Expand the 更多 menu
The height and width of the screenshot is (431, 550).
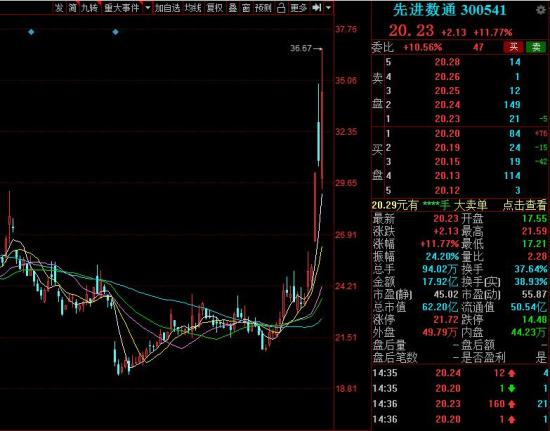(x=299, y=8)
